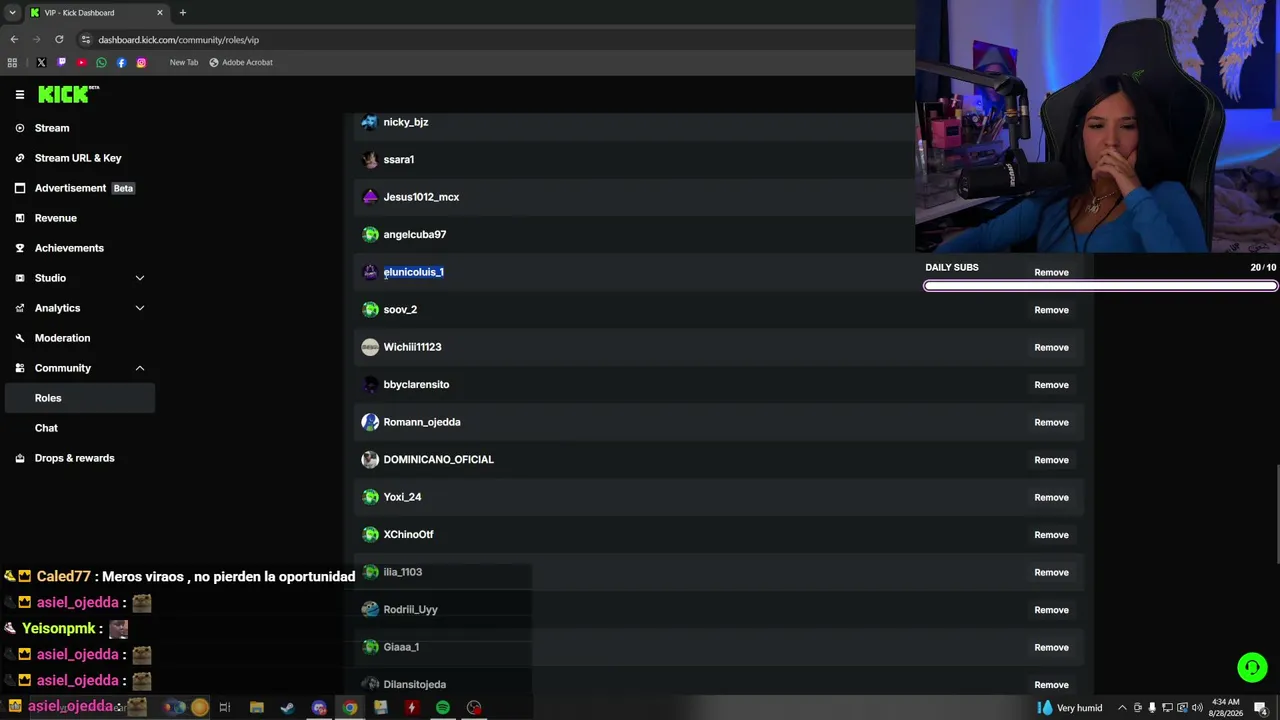Open the Very humid weather widget
Image resolution: width=1280 pixels, height=720 pixels.
[x=1069, y=708]
